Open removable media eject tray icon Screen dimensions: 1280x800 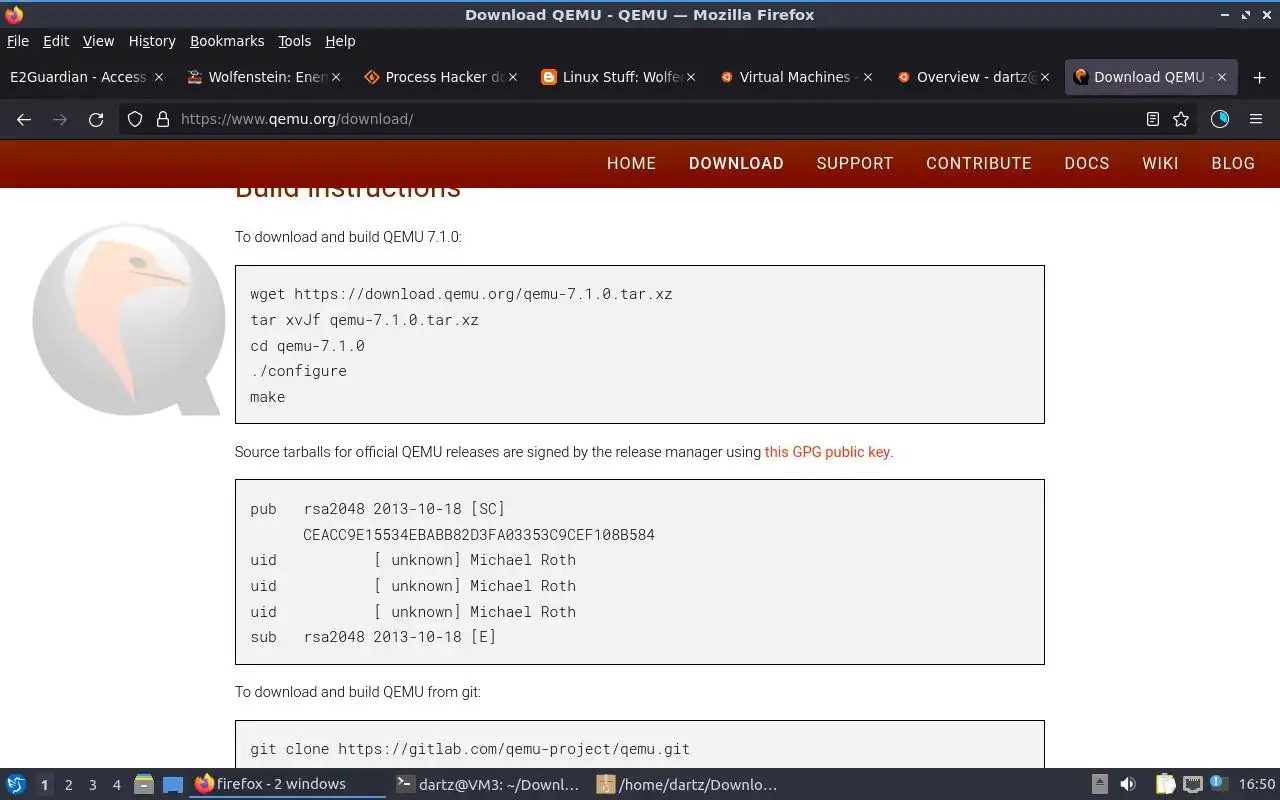pos(1100,784)
